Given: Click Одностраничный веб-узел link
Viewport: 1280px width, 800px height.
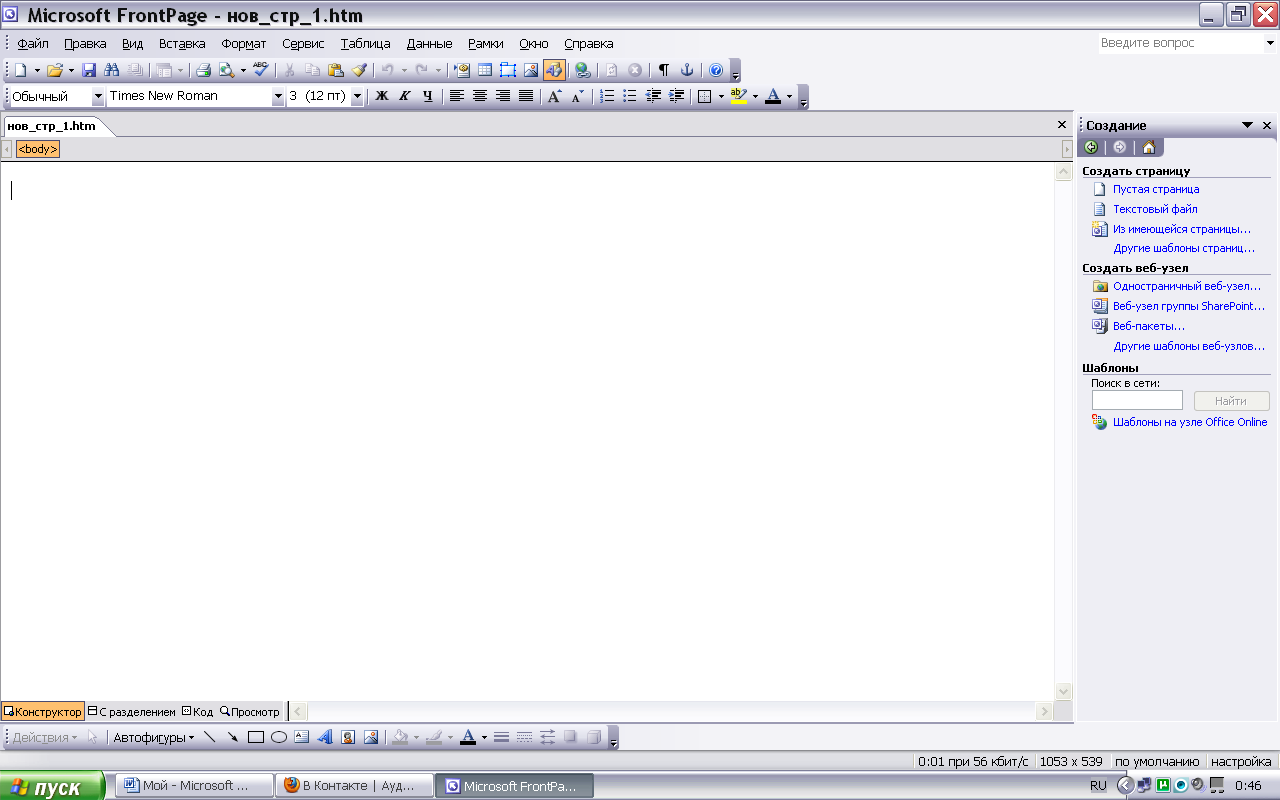Looking at the screenshot, I should click(1187, 286).
